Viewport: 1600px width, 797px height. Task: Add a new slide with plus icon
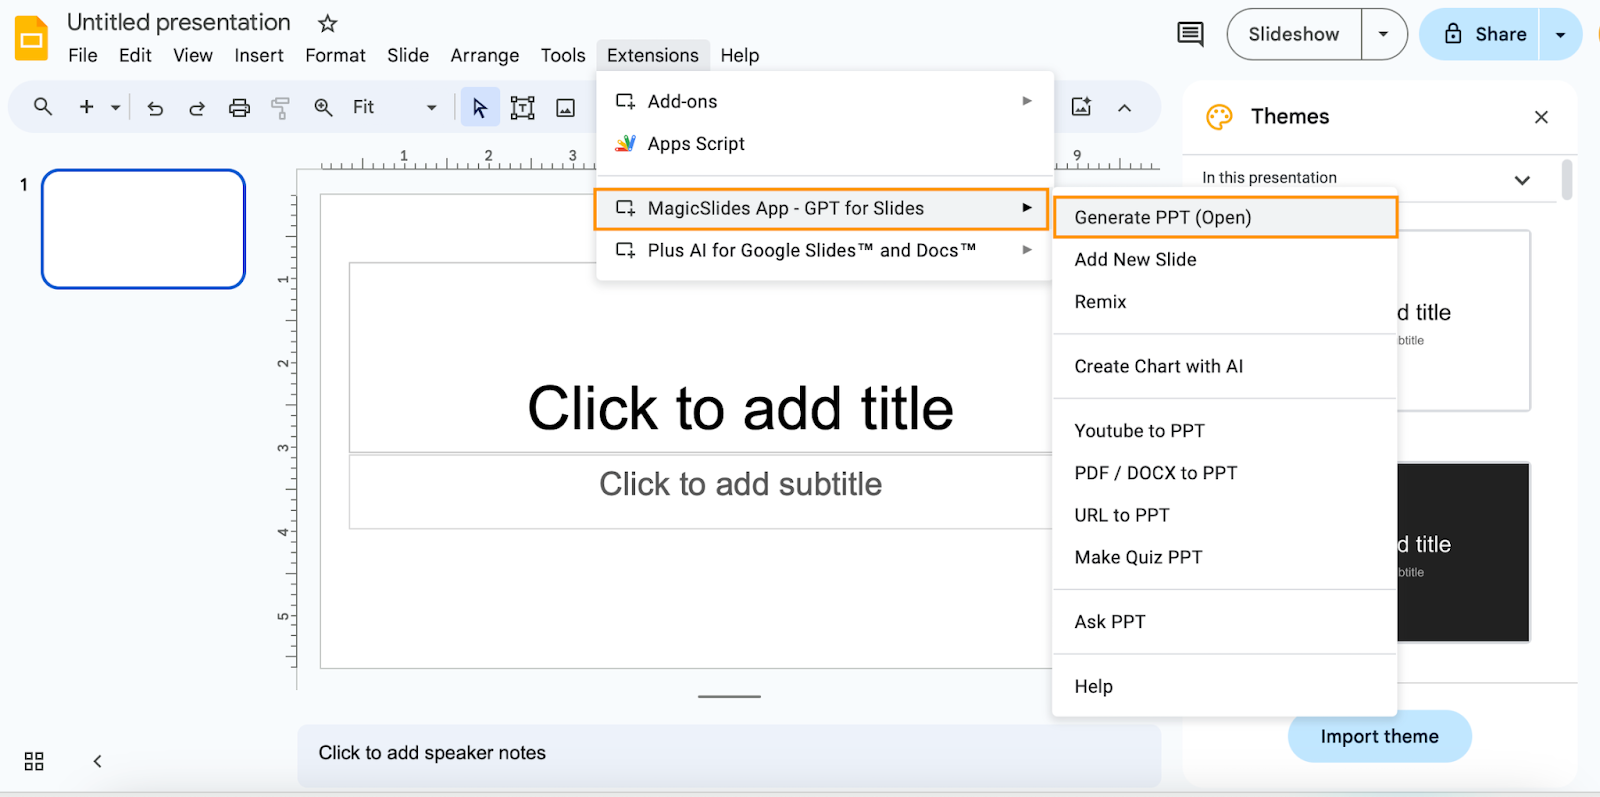click(x=87, y=107)
